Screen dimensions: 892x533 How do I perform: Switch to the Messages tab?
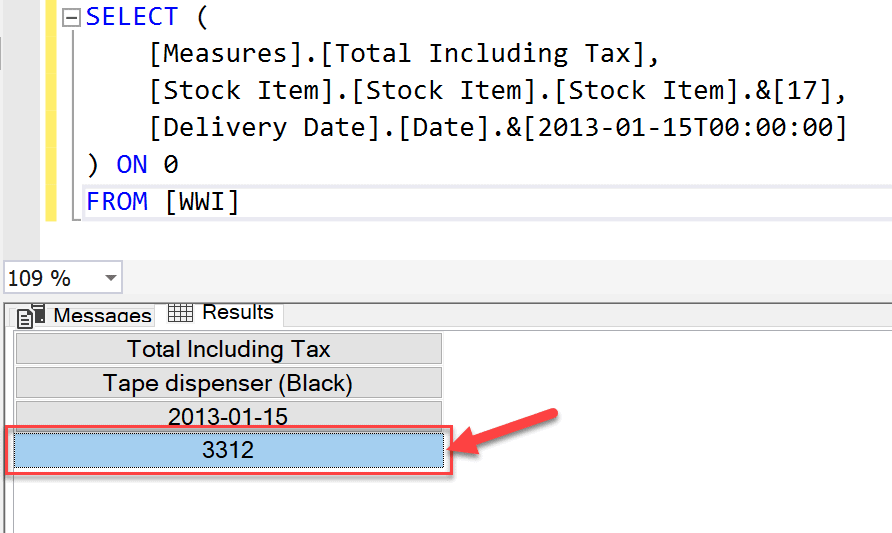[x=102, y=315]
